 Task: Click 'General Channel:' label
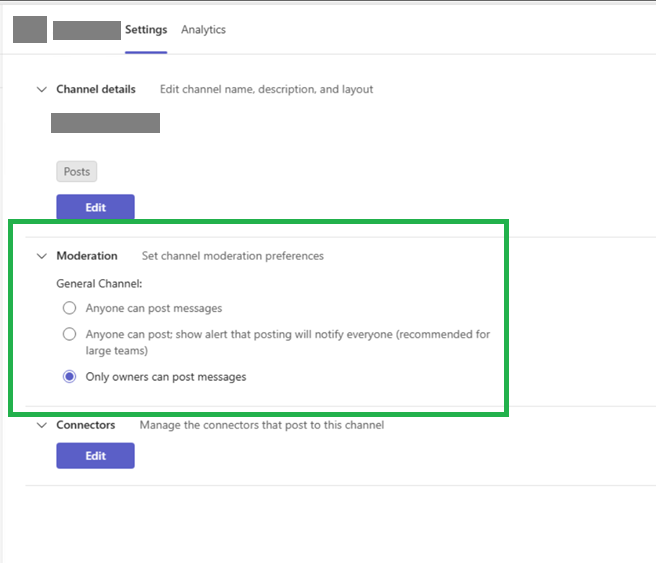pyautogui.click(x=99, y=284)
